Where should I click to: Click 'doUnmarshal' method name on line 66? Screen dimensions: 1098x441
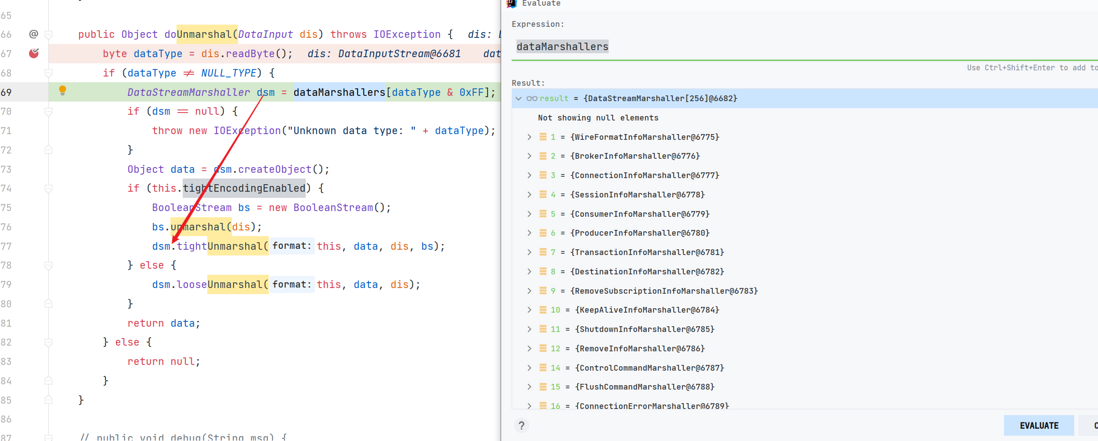(x=198, y=34)
